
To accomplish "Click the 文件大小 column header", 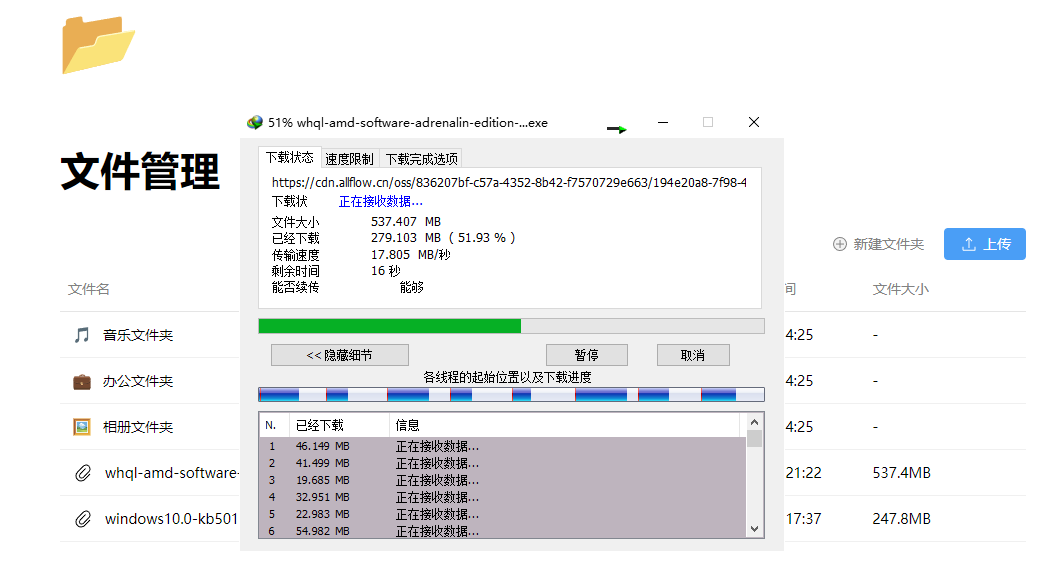I will [x=901, y=289].
